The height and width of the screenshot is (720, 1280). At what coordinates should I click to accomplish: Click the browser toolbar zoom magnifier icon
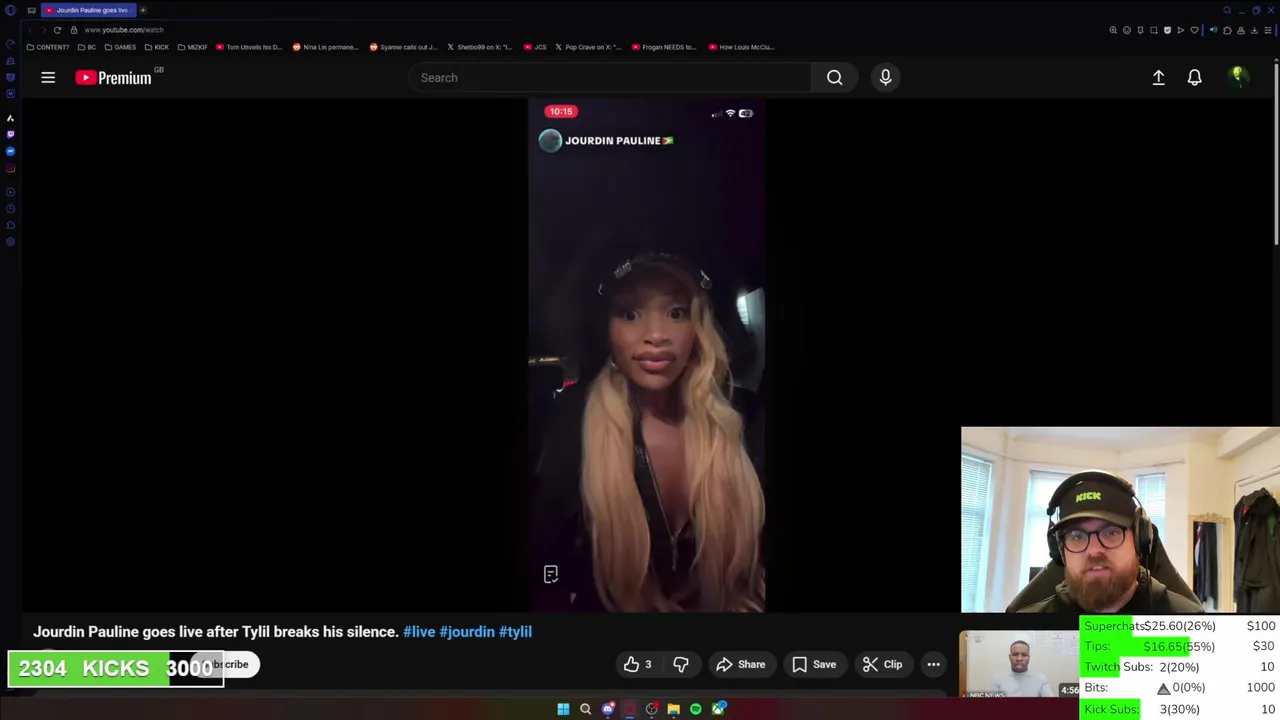(x=1113, y=30)
